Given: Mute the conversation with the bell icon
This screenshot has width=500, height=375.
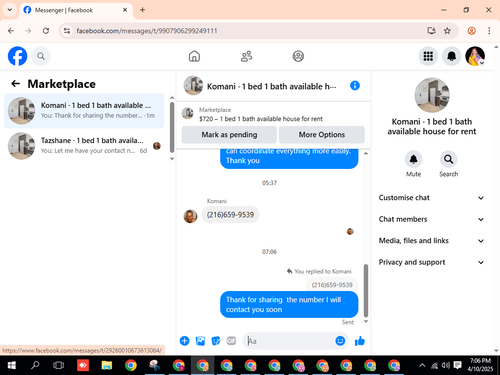Looking at the screenshot, I should click(x=413, y=159).
